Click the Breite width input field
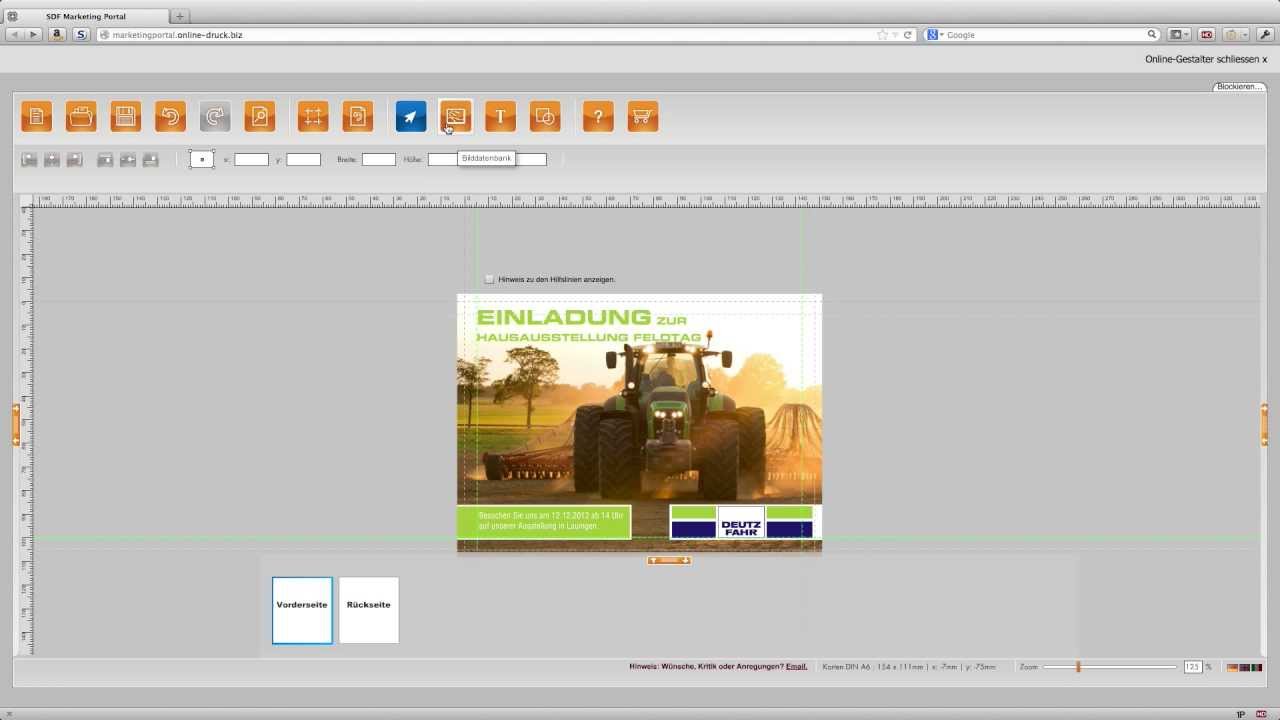The image size is (1280, 720). coord(378,159)
